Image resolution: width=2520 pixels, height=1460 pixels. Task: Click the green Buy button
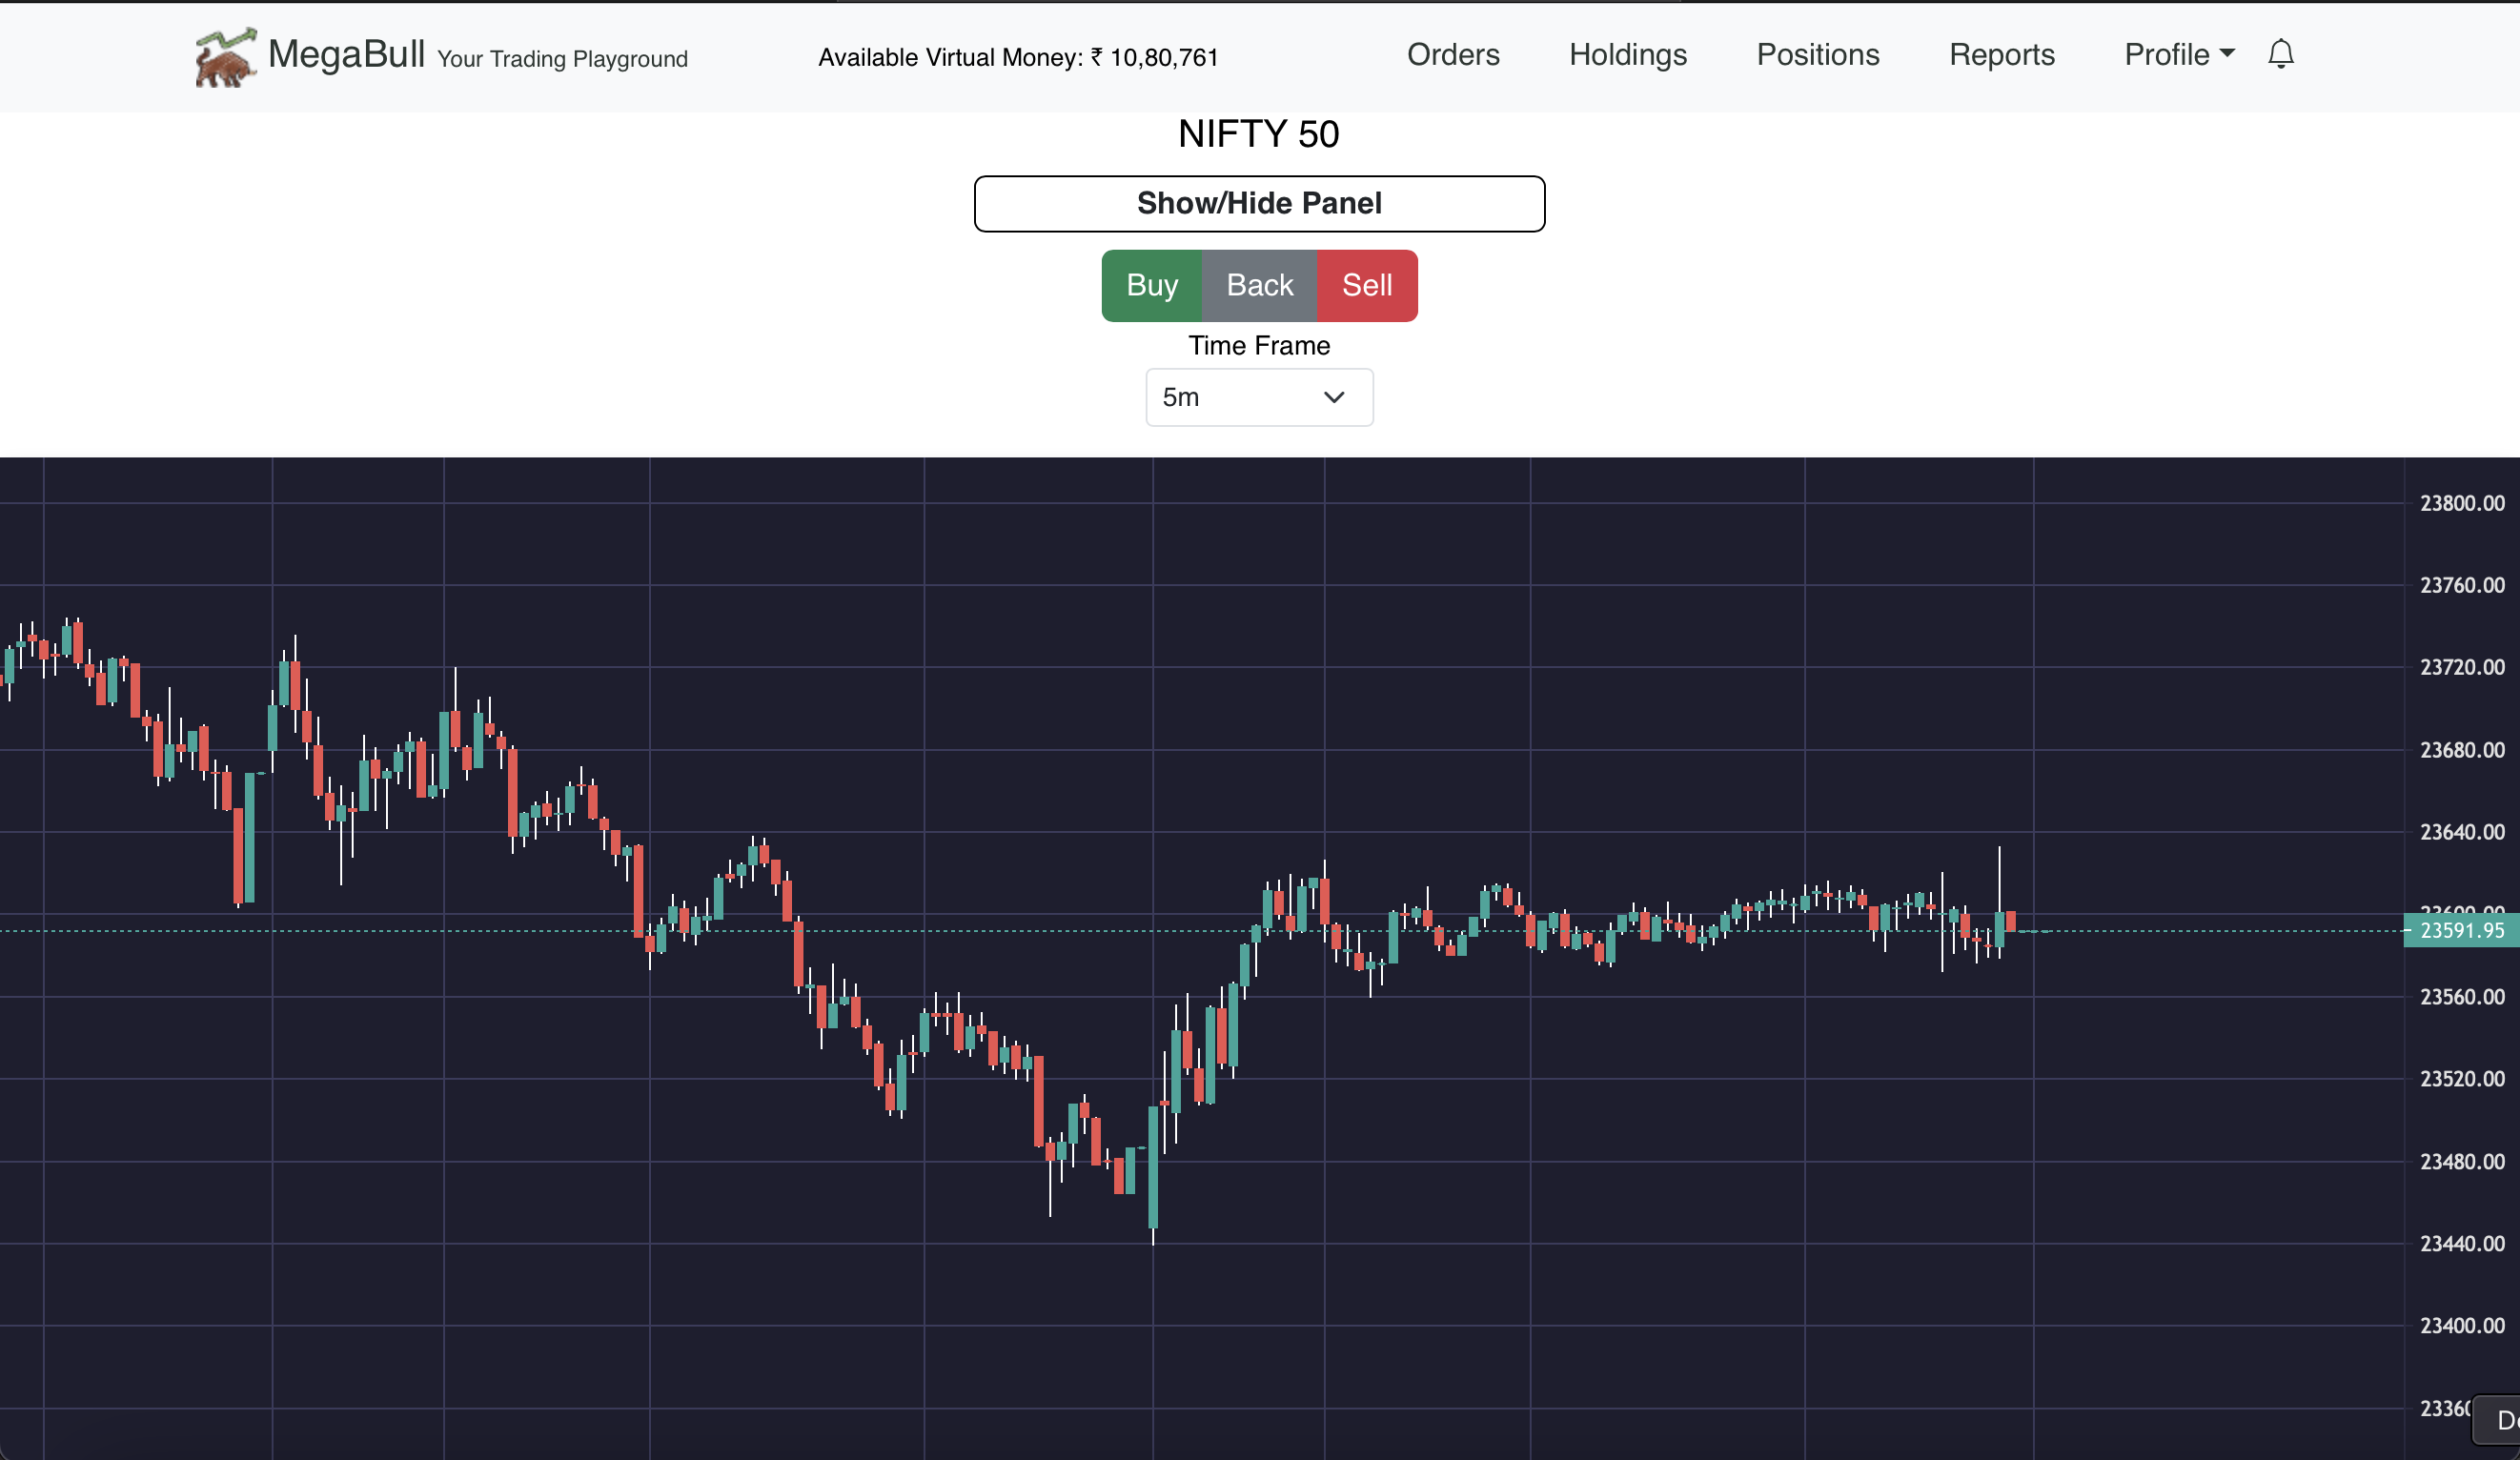click(1151, 285)
